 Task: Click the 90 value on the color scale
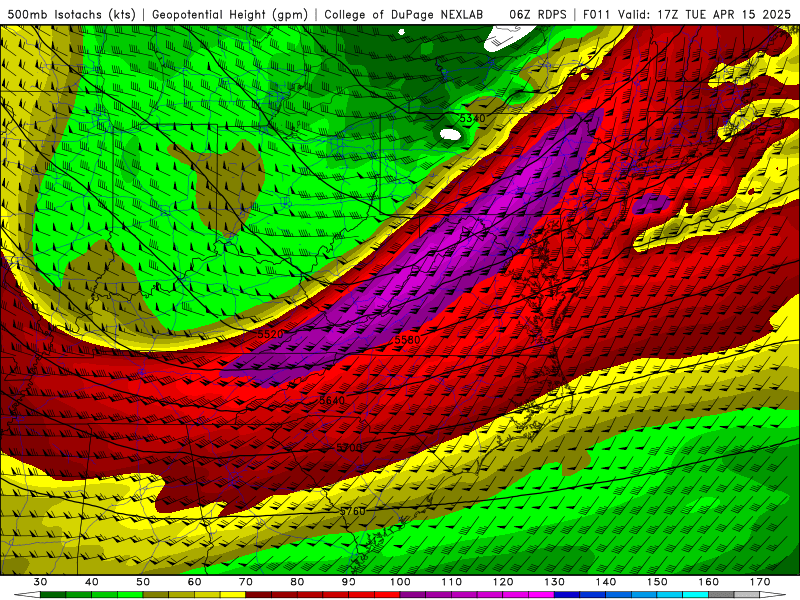(349, 582)
